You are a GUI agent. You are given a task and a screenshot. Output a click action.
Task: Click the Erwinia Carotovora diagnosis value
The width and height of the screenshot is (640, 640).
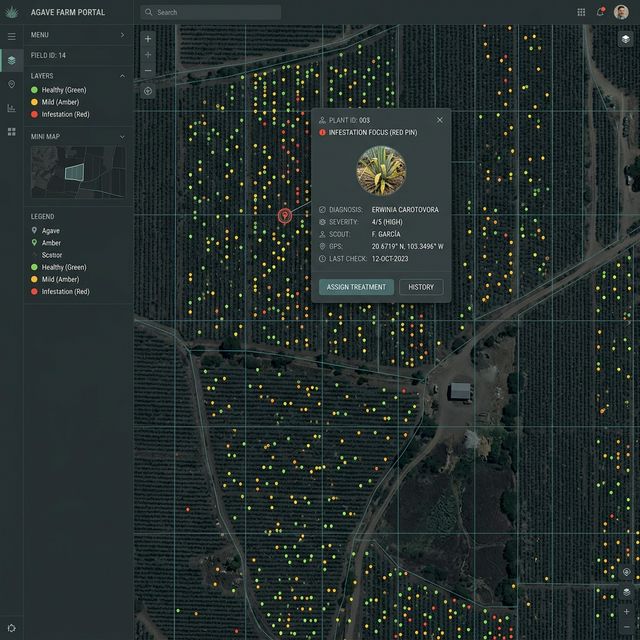pyautogui.click(x=405, y=210)
